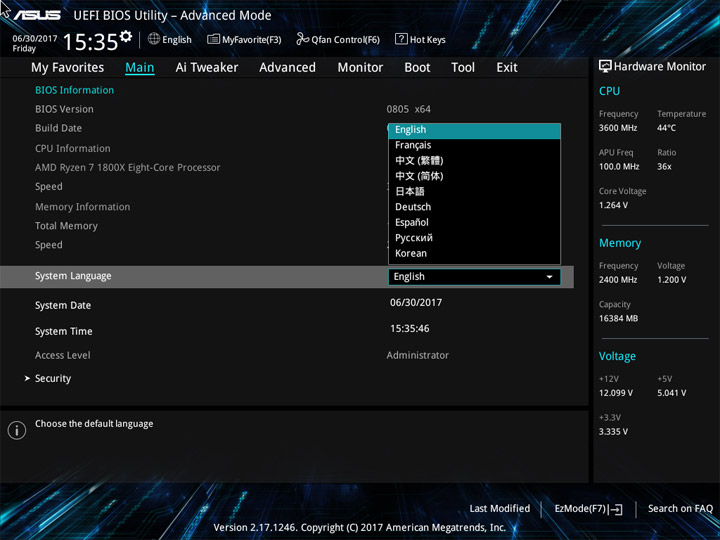Image resolution: width=720 pixels, height=540 pixels.
Task: Choose Русский language option
Action: (474, 238)
